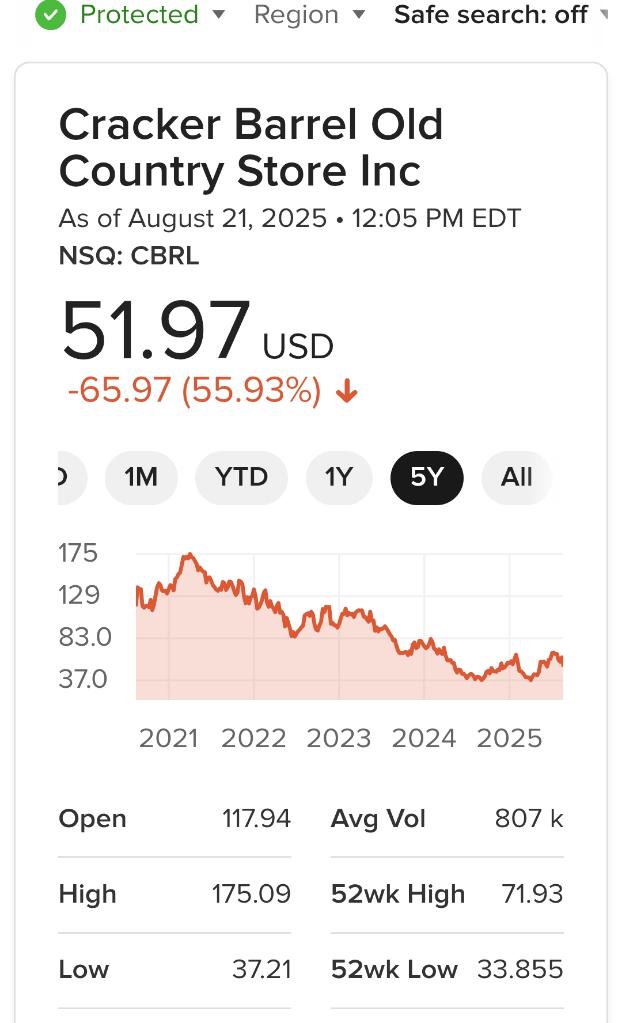Select the 1M time range
622x1023 pixels.
[141, 478]
